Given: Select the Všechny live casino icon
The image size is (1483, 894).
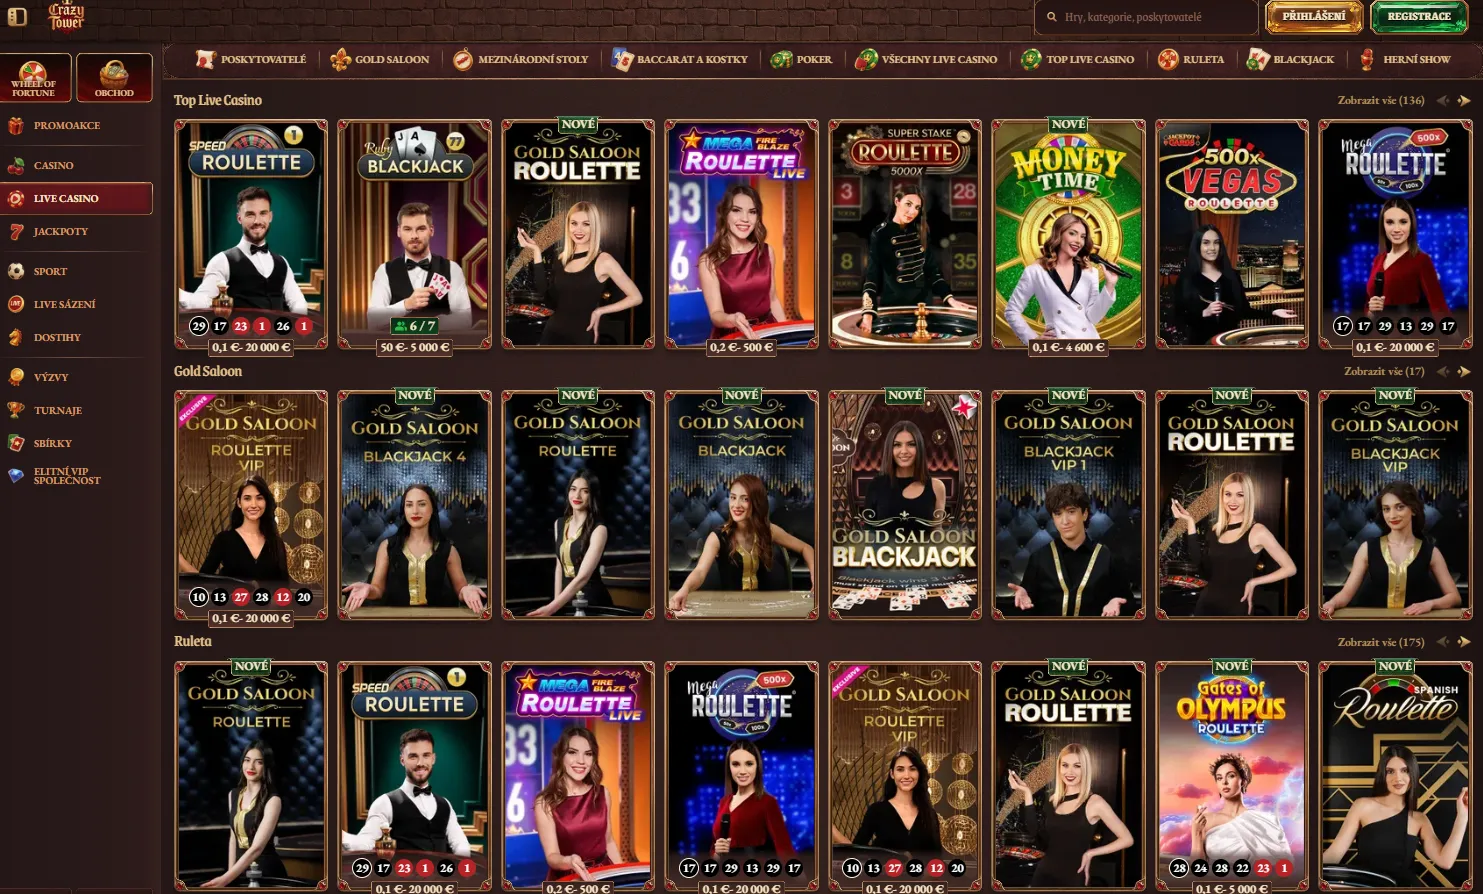Looking at the screenshot, I should pos(866,59).
